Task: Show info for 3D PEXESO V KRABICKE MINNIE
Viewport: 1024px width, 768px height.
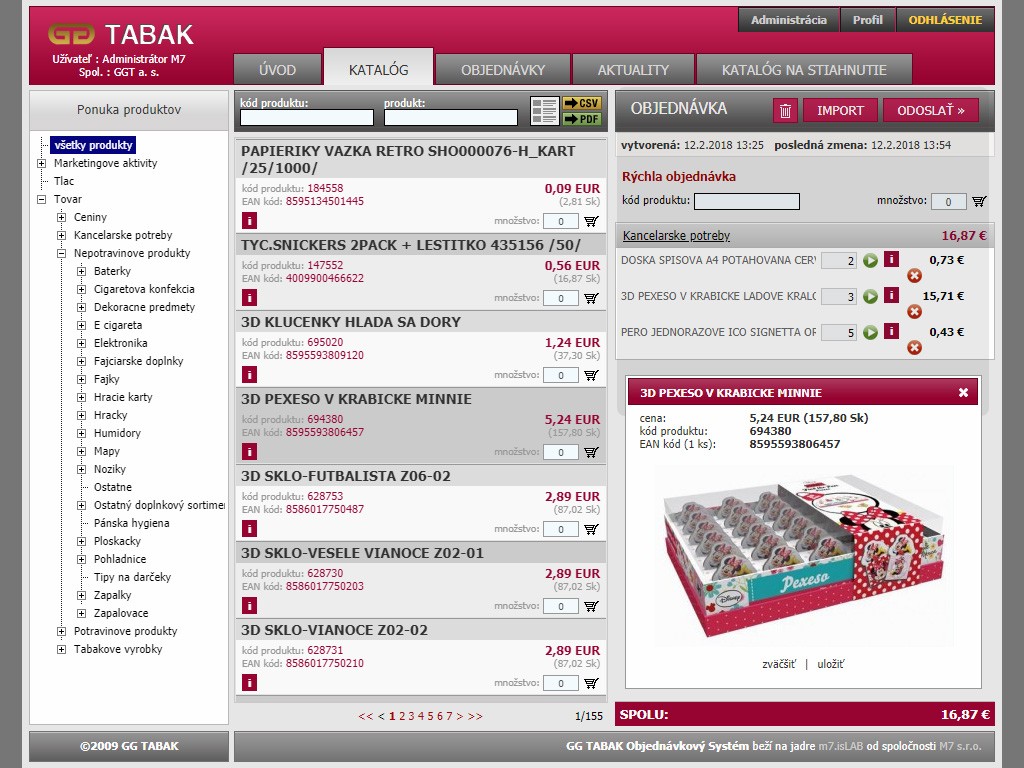Action: coord(249,452)
